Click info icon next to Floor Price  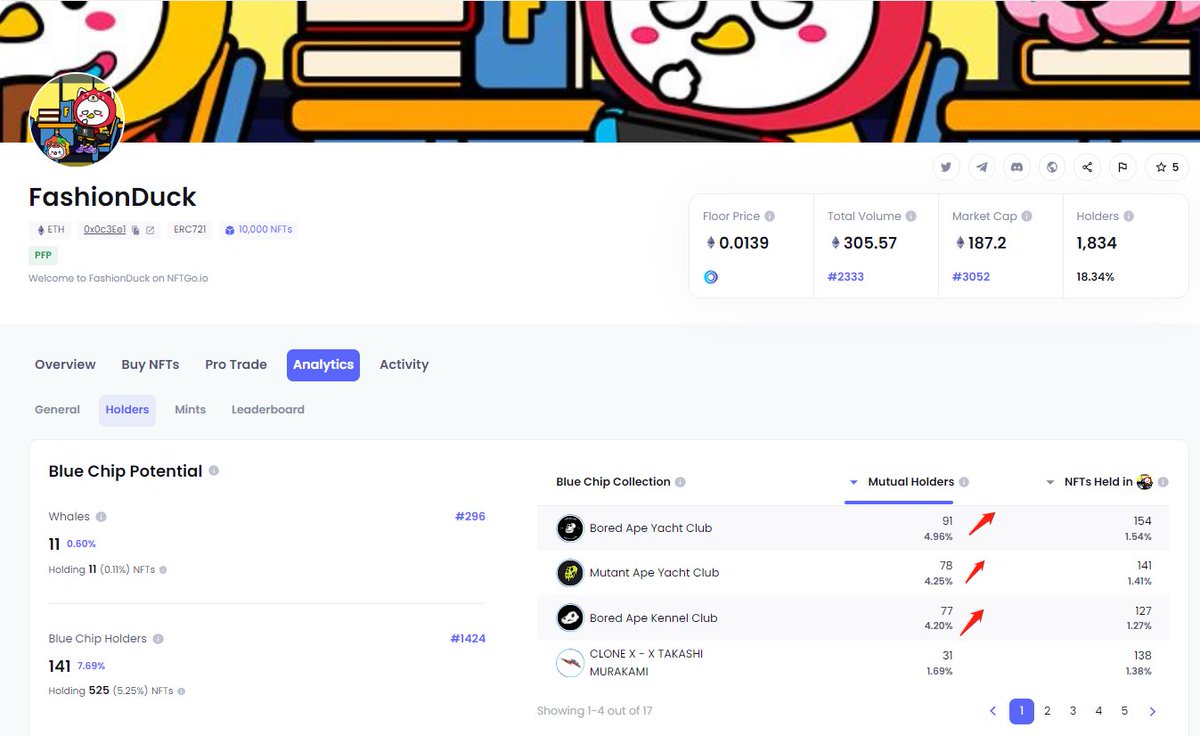tap(770, 216)
